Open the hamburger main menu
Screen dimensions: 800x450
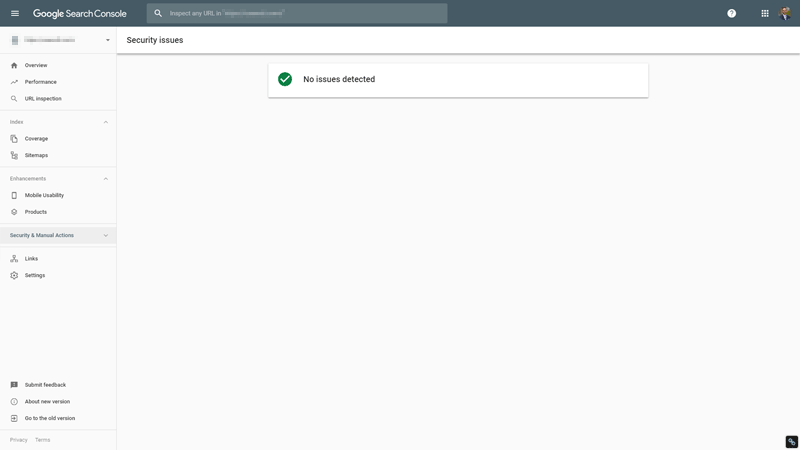pos(15,13)
